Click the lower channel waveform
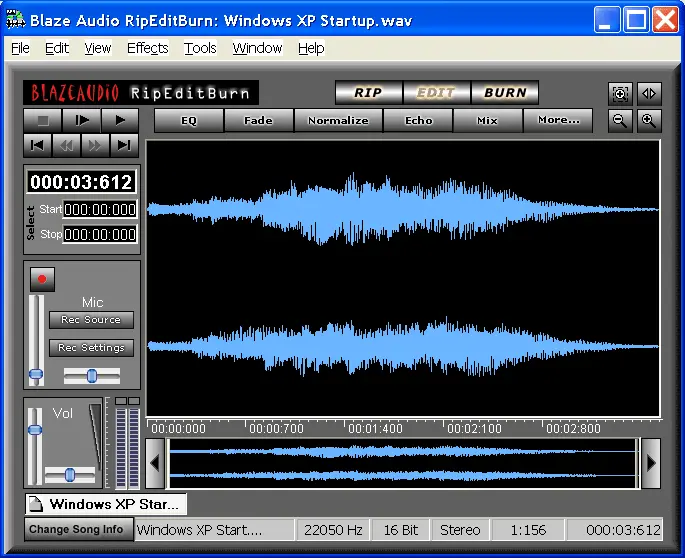This screenshot has width=685, height=558. point(402,347)
